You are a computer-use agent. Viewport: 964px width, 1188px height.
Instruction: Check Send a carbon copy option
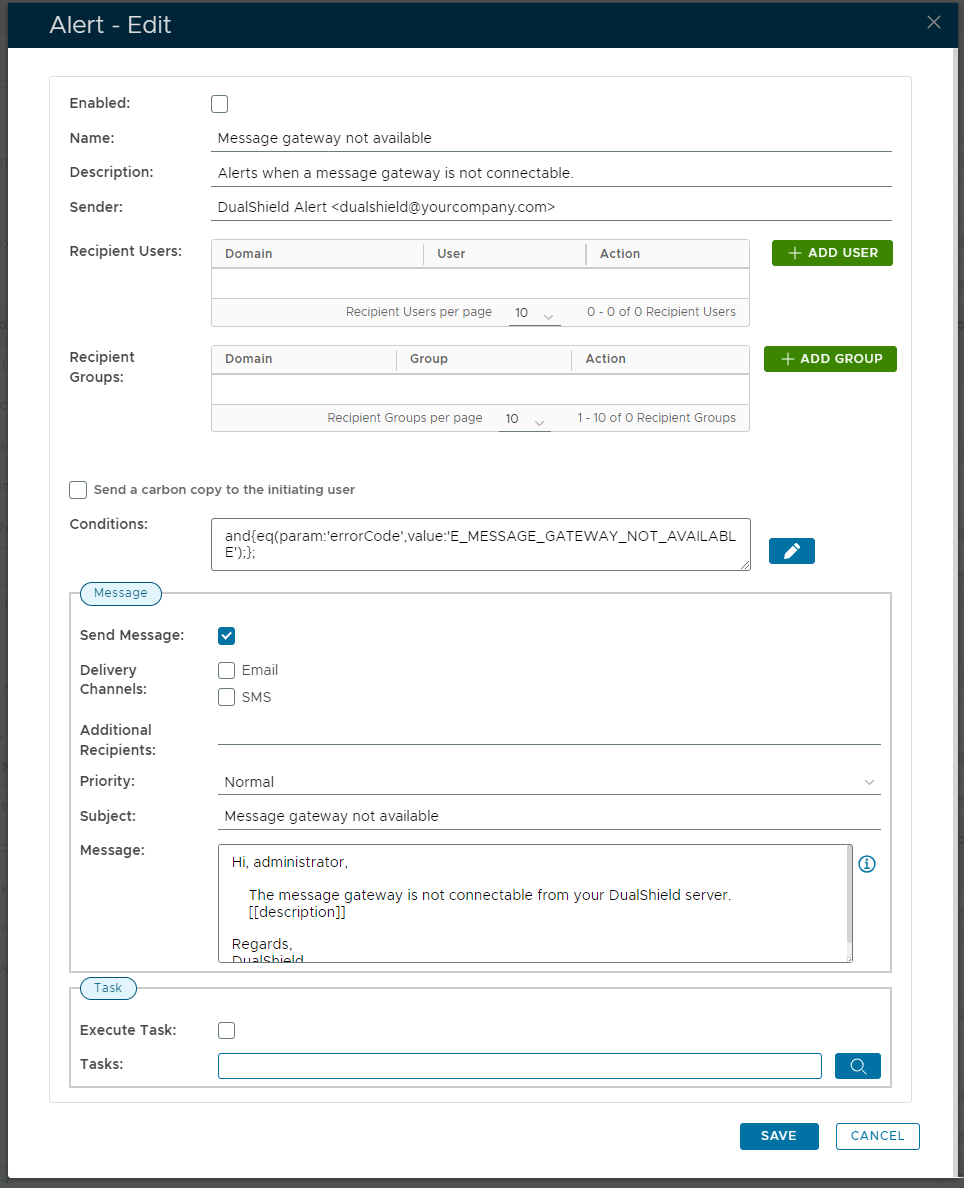click(x=78, y=490)
